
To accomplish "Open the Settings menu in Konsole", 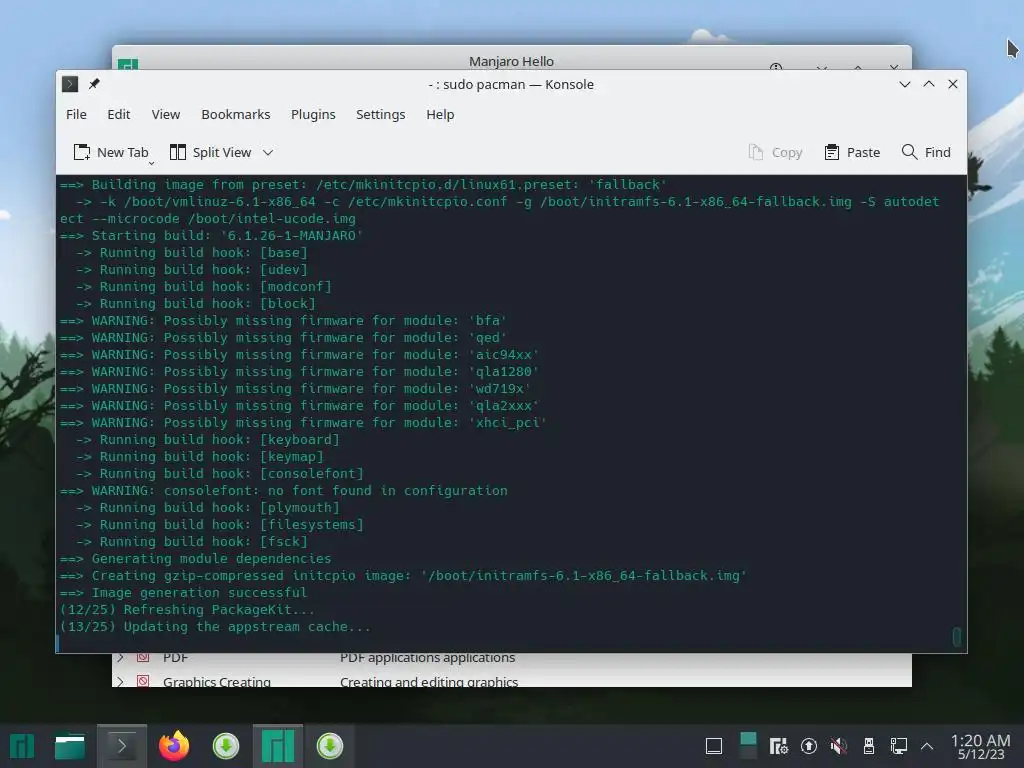I will point(380,114).
